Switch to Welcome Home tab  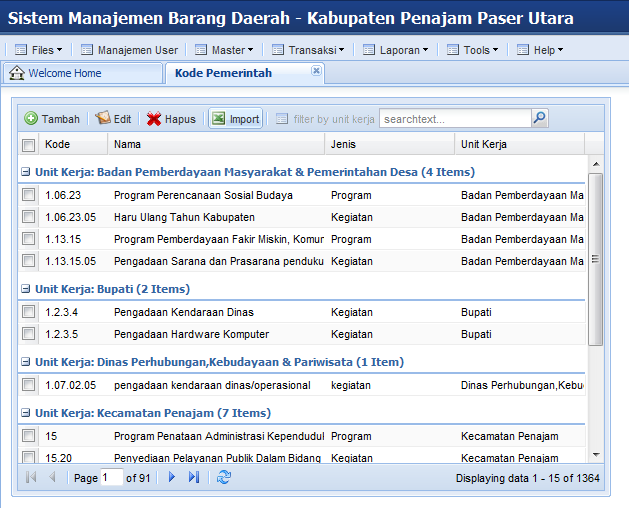83,73
